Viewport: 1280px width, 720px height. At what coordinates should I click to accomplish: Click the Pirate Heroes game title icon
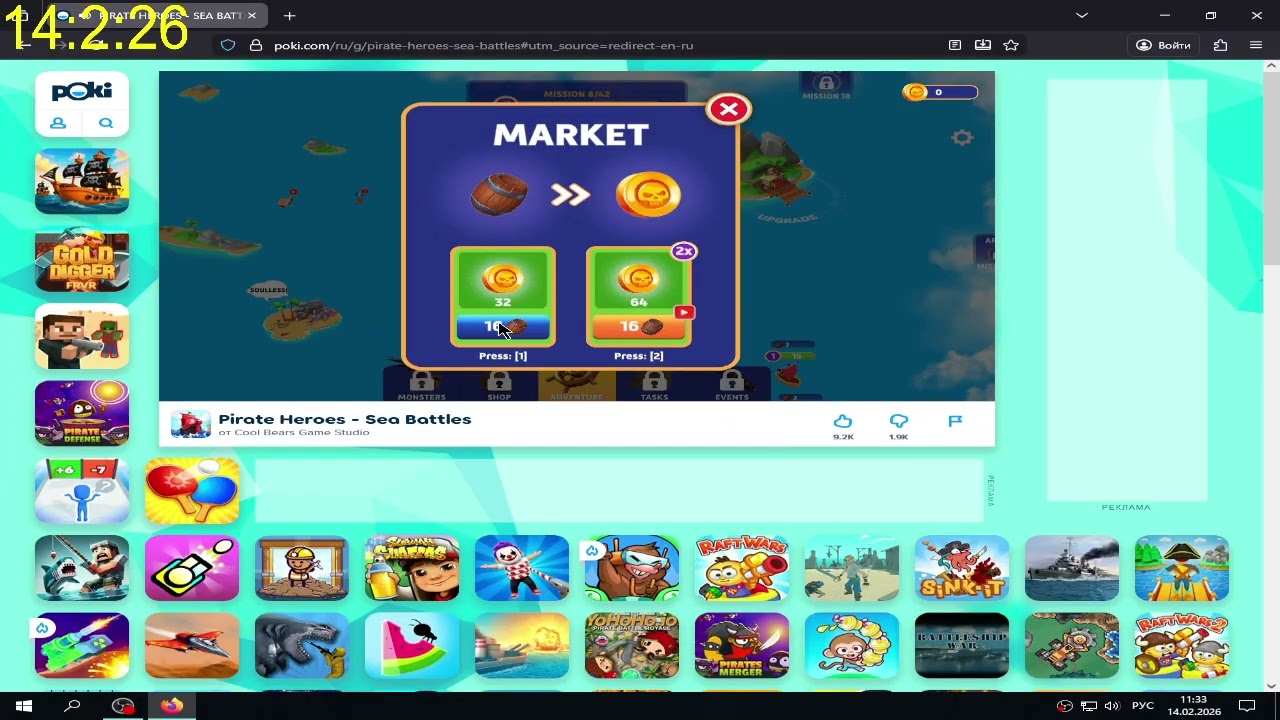[190, 424]
